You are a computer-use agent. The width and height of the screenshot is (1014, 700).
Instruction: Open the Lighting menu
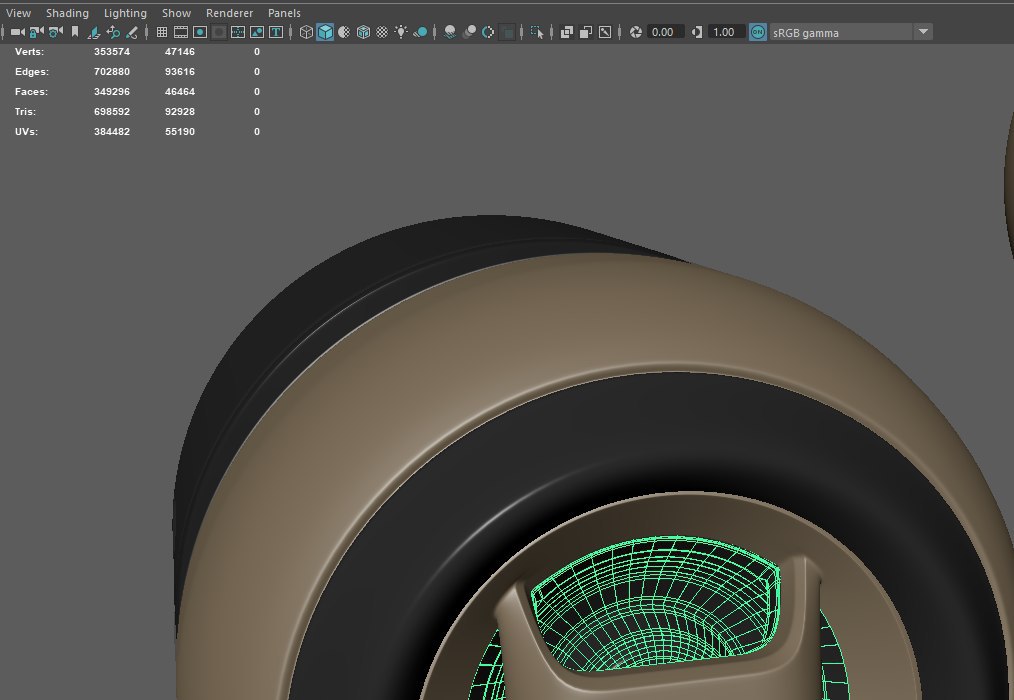[125, 13]
